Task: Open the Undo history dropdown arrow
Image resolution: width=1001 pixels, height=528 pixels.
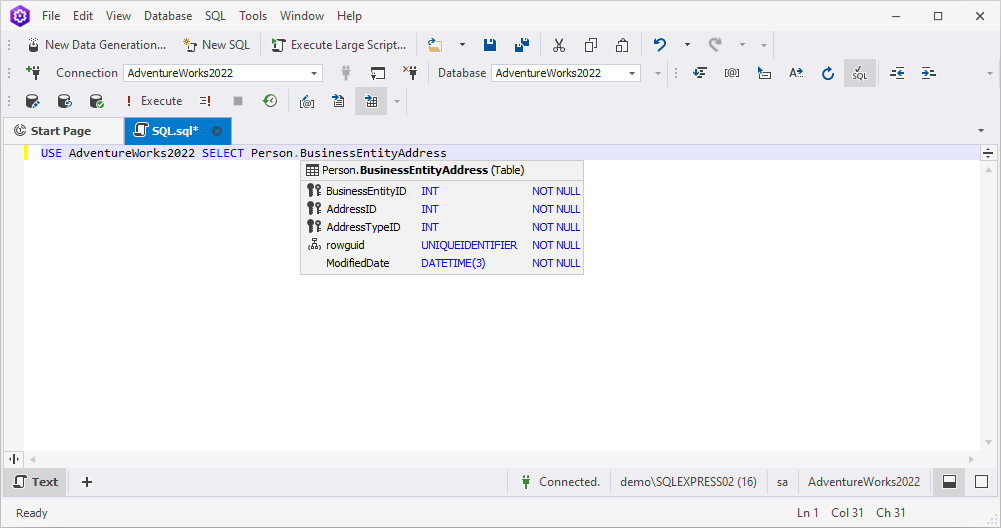Action: point(687,45)
